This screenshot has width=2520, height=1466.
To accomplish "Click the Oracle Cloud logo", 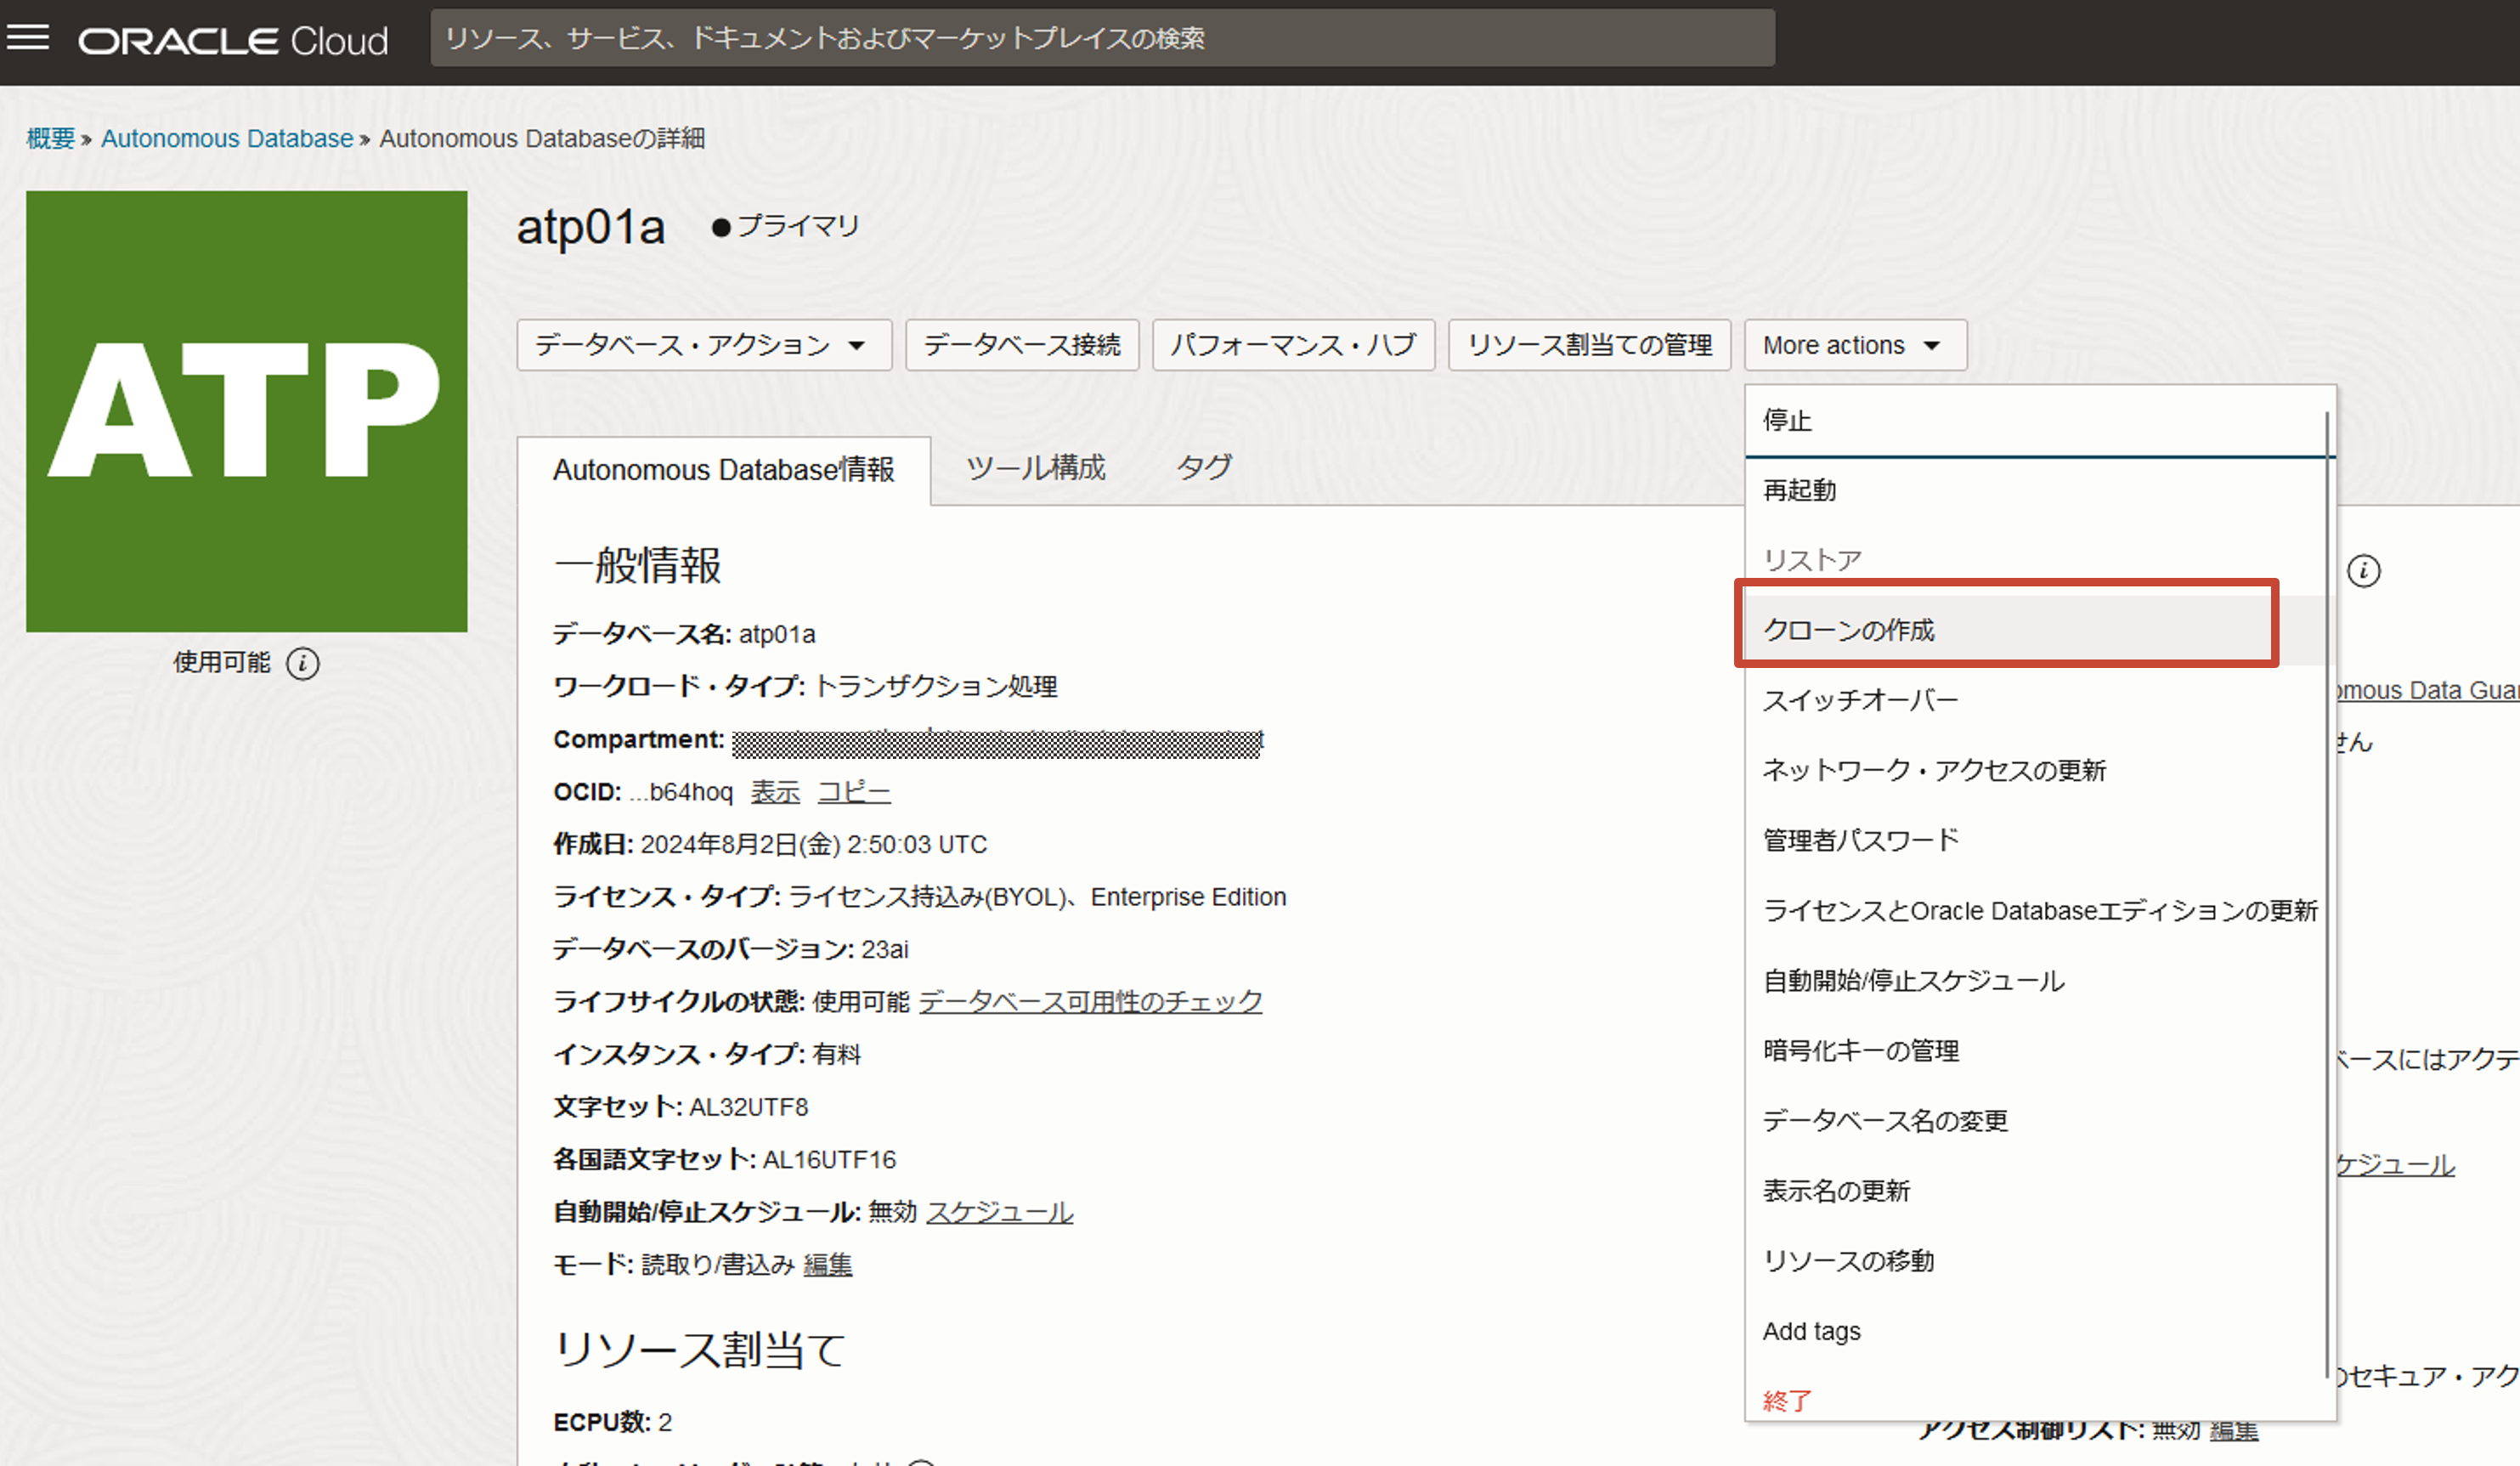I will click(233, 41).
